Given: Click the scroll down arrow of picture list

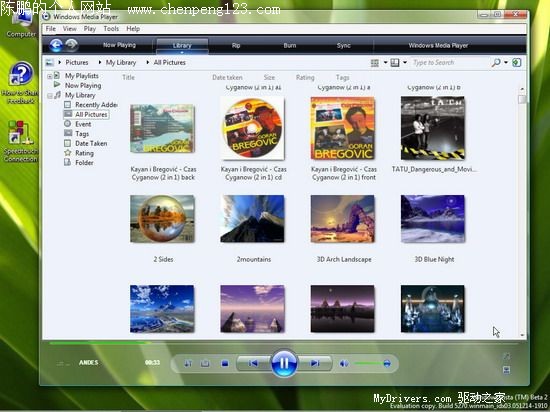Looking at the screenshot, I should pos(522,335).
